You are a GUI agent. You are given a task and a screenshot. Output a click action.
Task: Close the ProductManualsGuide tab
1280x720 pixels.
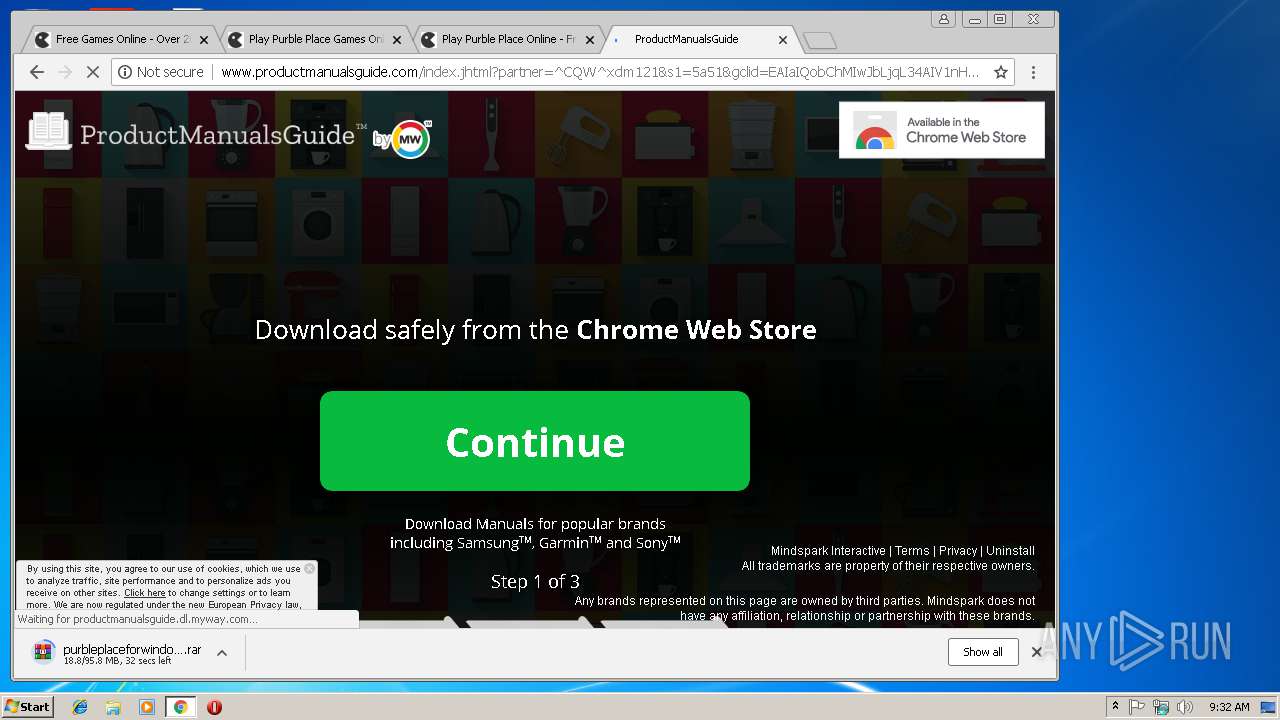click(783, 40)
